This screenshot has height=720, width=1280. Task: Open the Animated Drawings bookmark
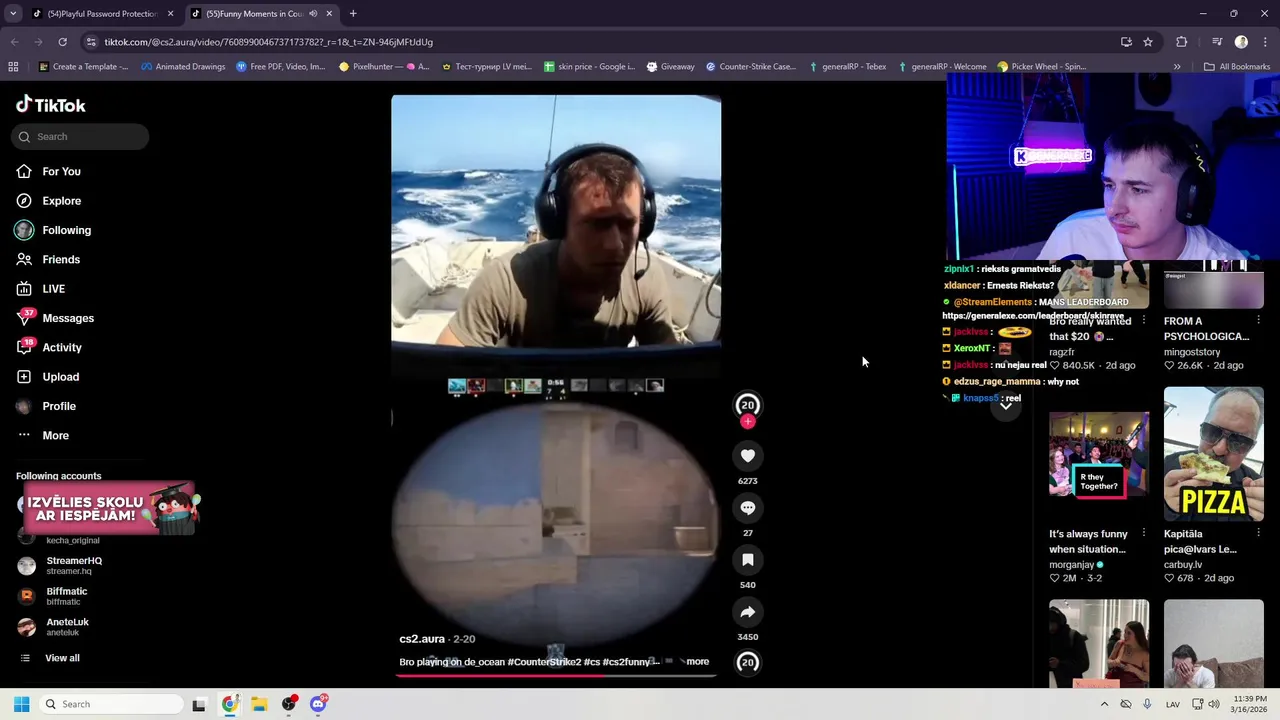pos(183,67)
